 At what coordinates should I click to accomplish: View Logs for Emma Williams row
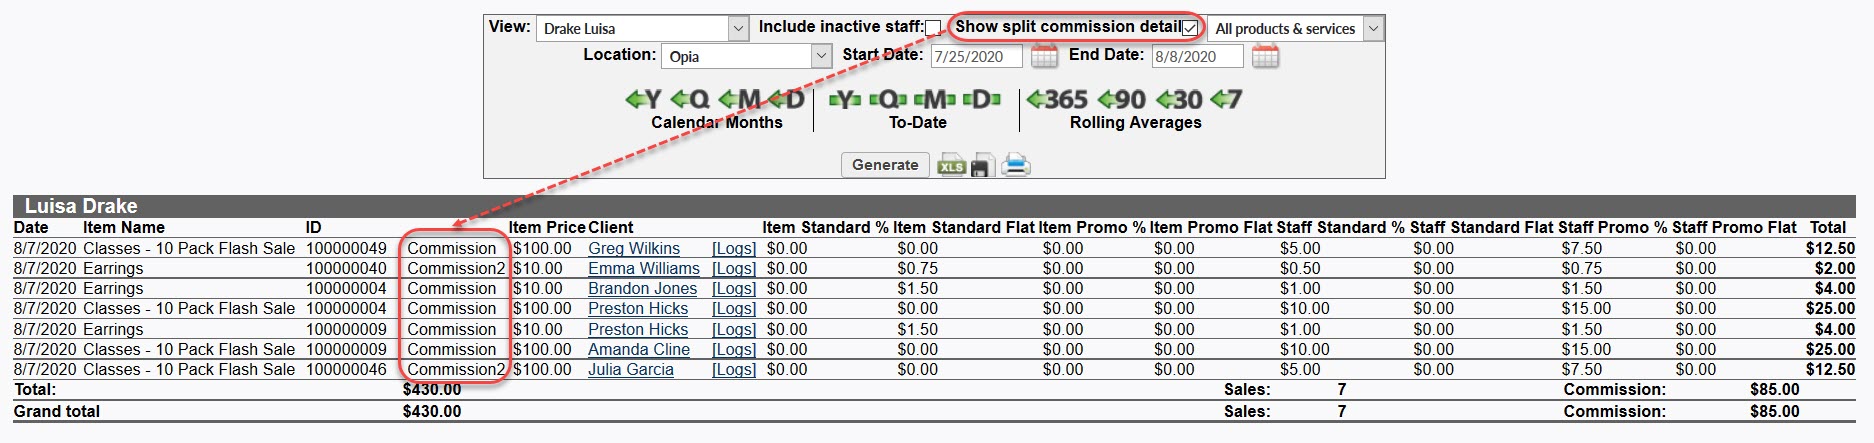[733, 269]
